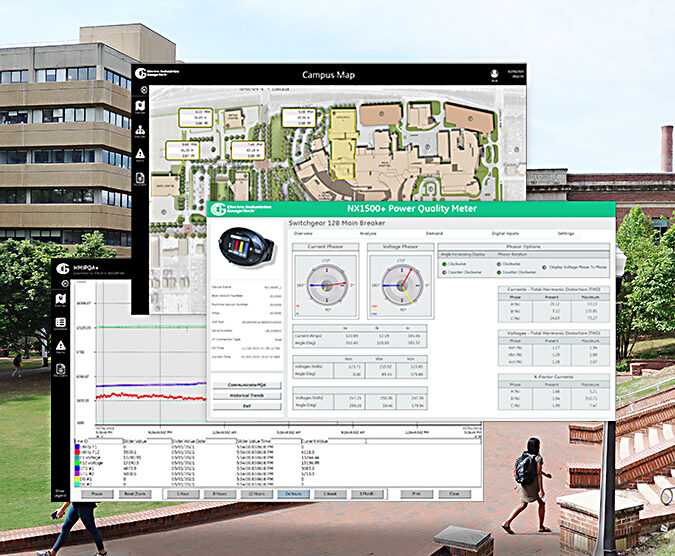Collapse the HMIPQA+ sidebar with the circle arrow

point(65,284)
